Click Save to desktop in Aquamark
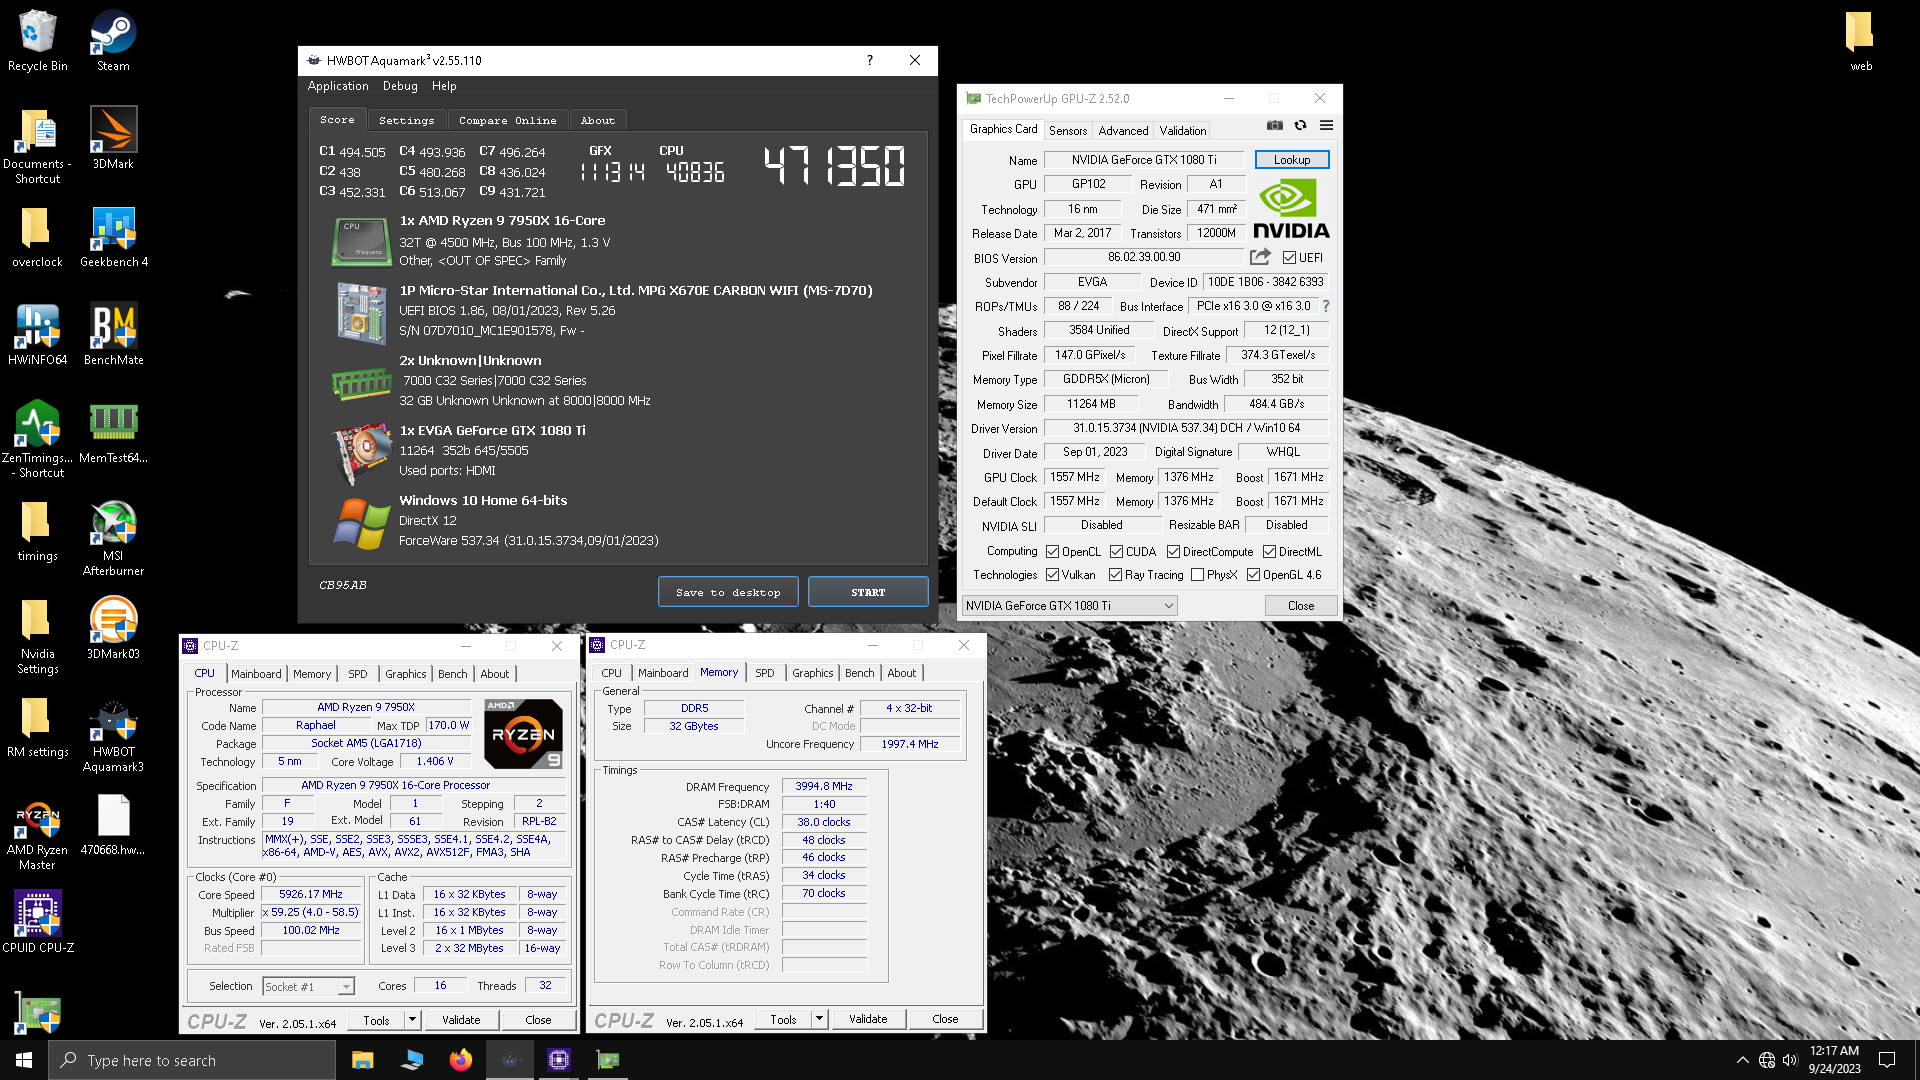This screenshot has width=1920, height=1080. pyautogui.click(x=728, y=592)
